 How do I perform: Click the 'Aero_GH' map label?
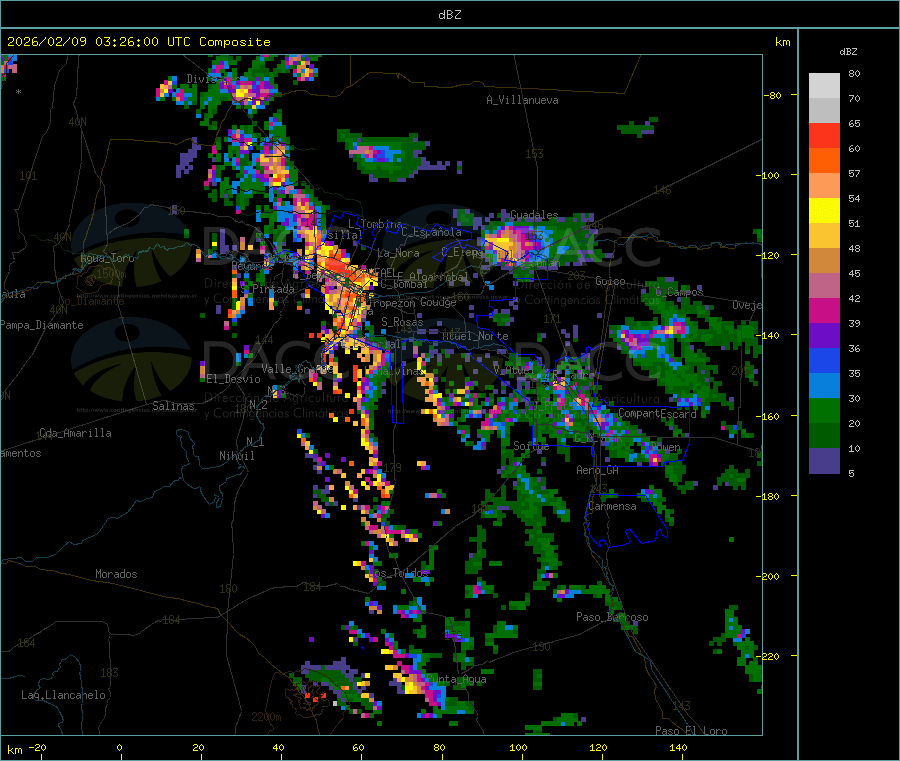[598, 470]
